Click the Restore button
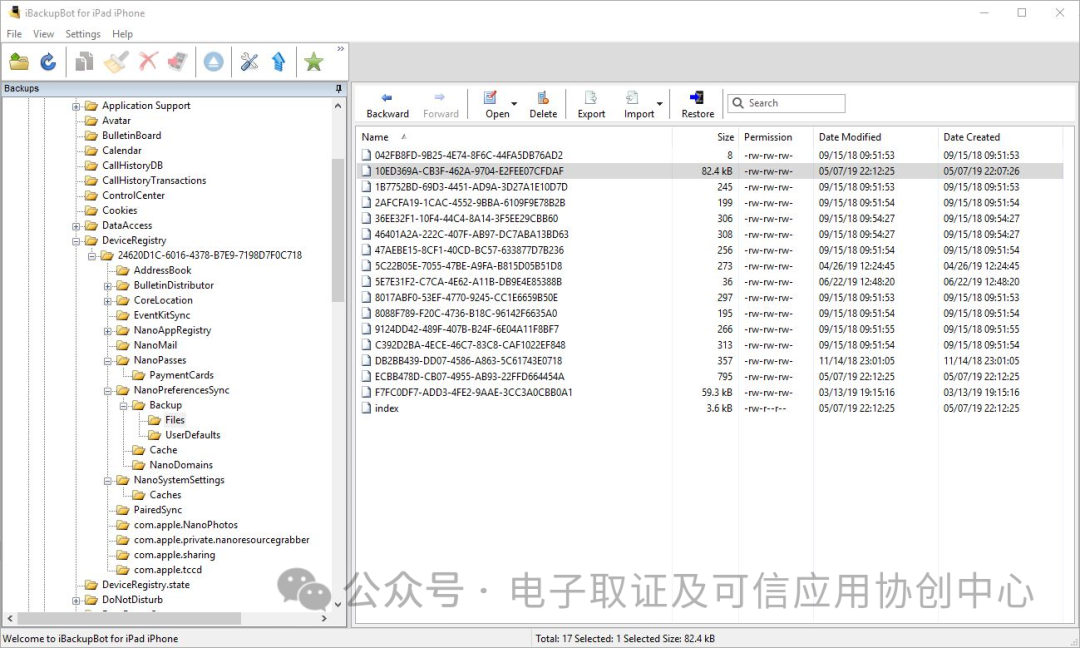Screen dimensions: 1080x648 (698, 105)
